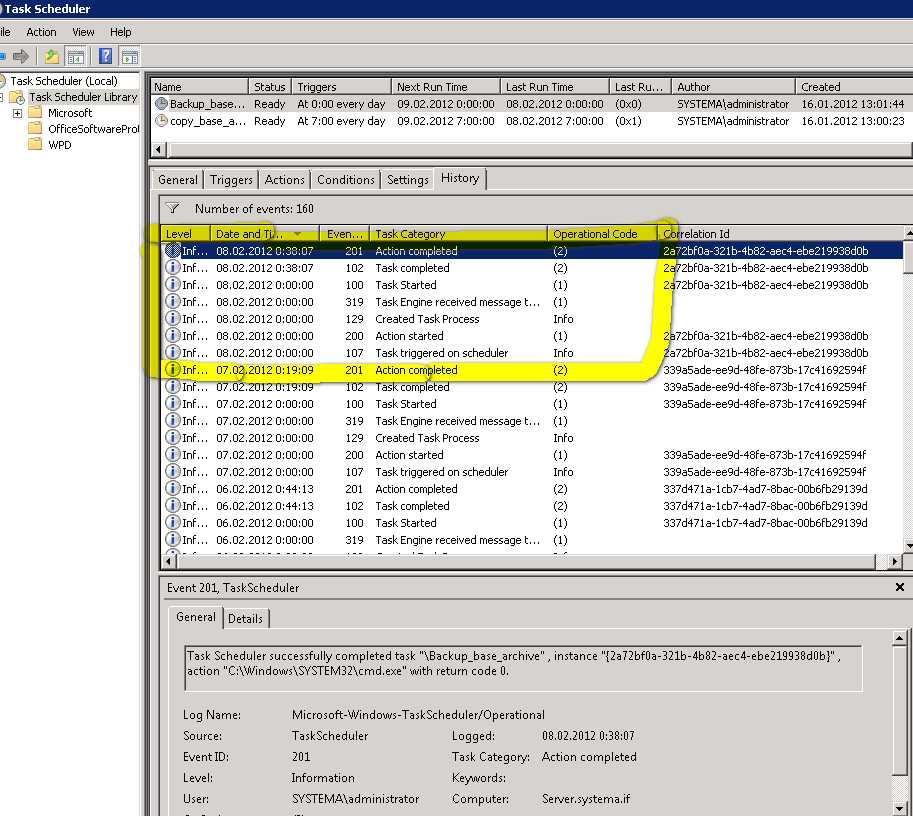Image resolution: width=913 pixels, height=816 pixels.
Task: Click the Correlation Id column header
Action: (780, 234)
